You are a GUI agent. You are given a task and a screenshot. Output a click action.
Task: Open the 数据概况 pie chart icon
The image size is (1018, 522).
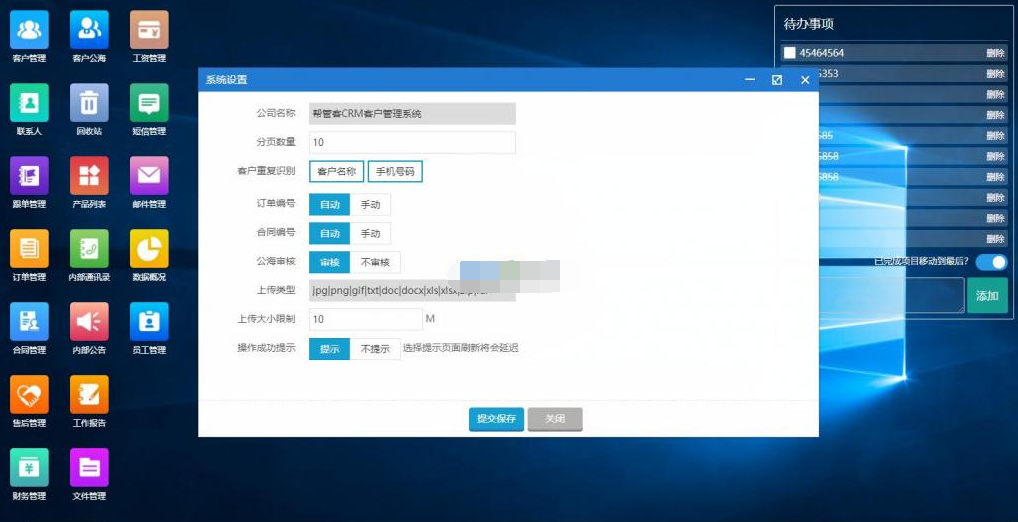[x=149, y=249]
